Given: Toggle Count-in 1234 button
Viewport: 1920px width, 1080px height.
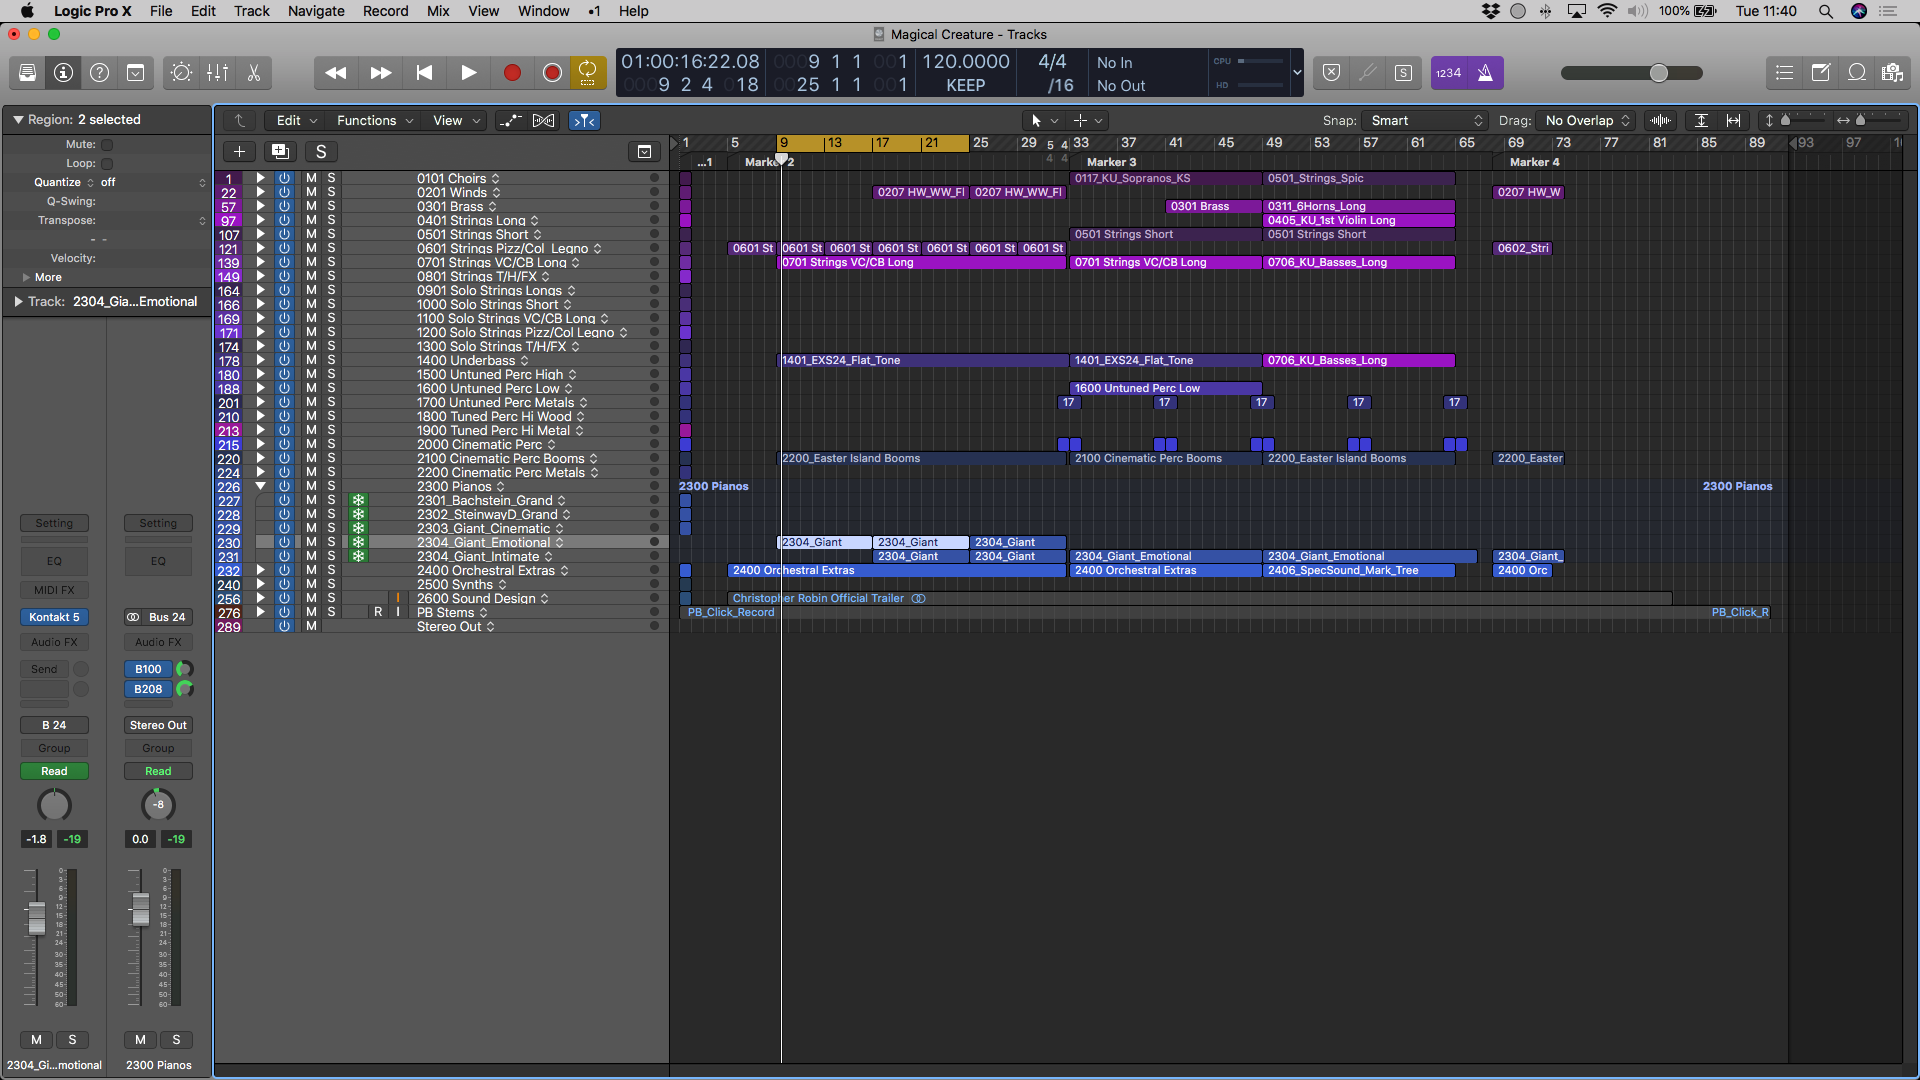Looking at the screenshot, I should click(x=1449, y=73).
